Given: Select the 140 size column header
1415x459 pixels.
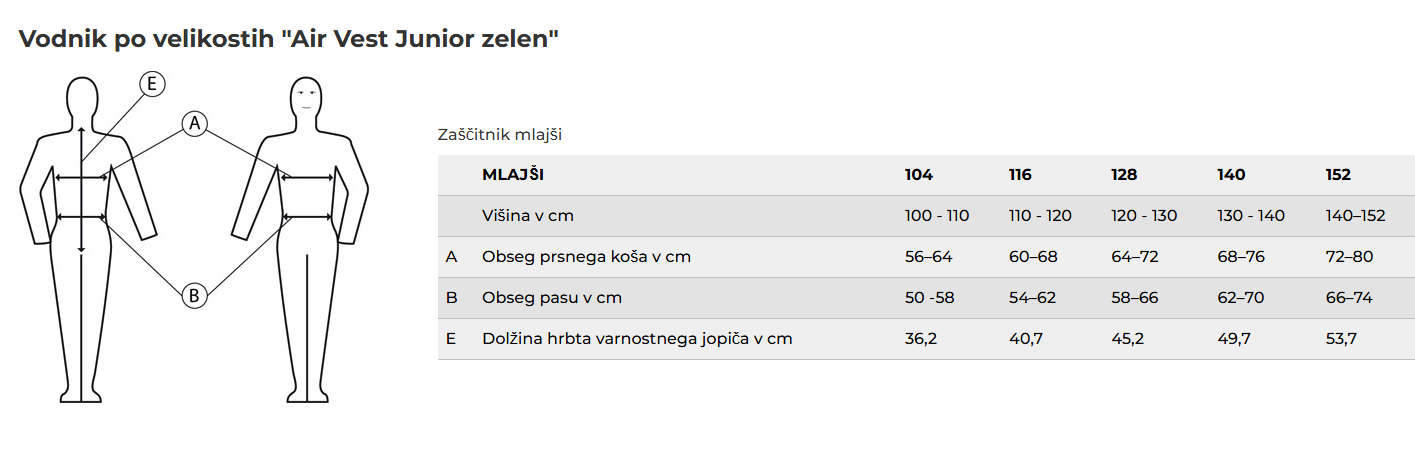Looking at the screenshot, I should pyautogui.click(x=1231, y=175).
